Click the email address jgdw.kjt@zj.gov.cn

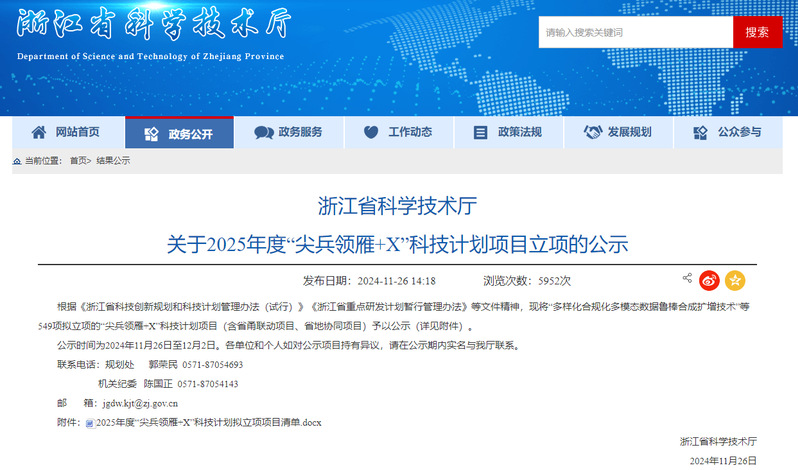tap(137, 404)
